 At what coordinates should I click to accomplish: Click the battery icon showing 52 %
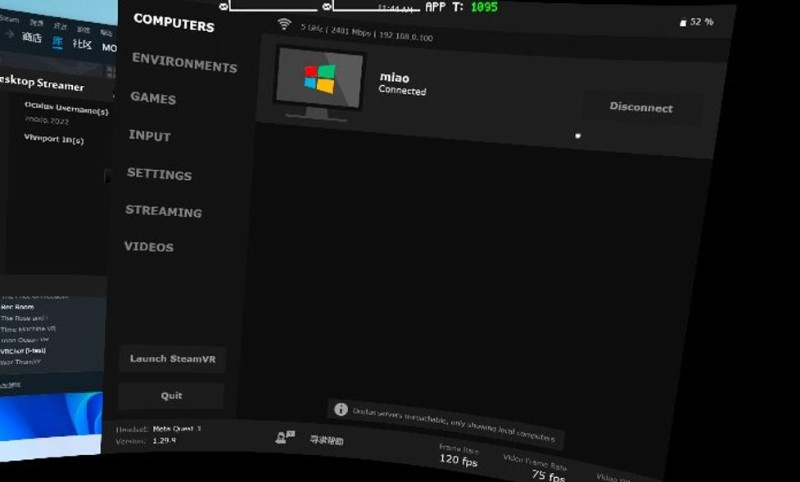pyautogui.click(x=683, y=22)
